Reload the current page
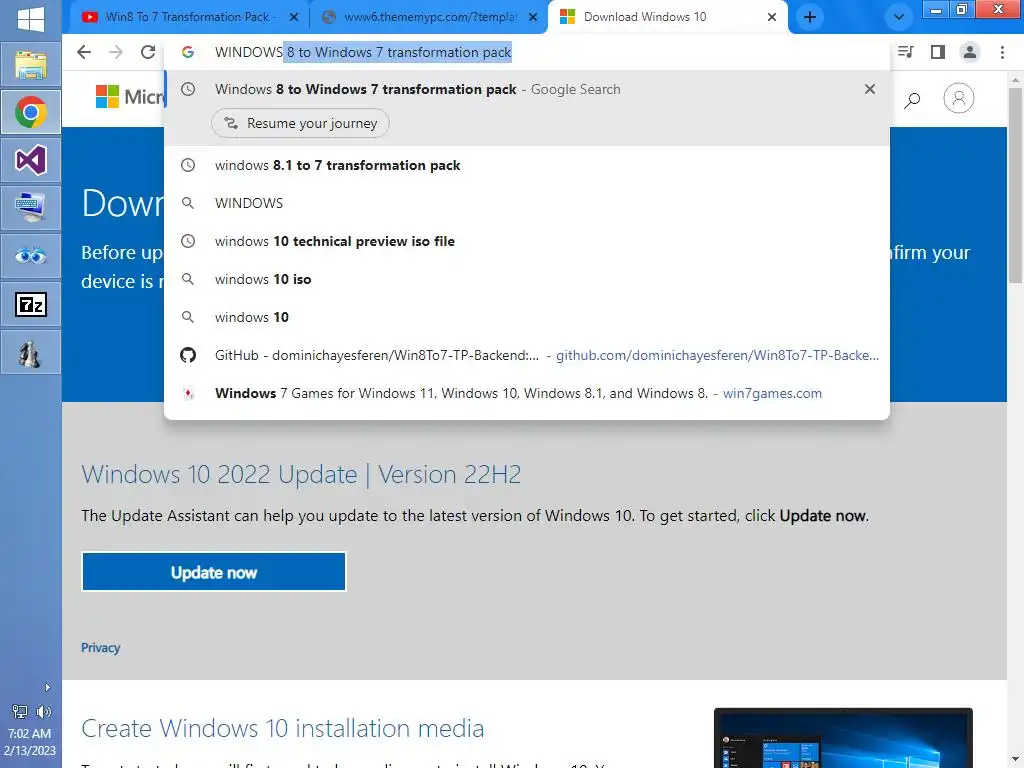The width and height of the screenshot is (1024, 768). [x=148, y=52]
